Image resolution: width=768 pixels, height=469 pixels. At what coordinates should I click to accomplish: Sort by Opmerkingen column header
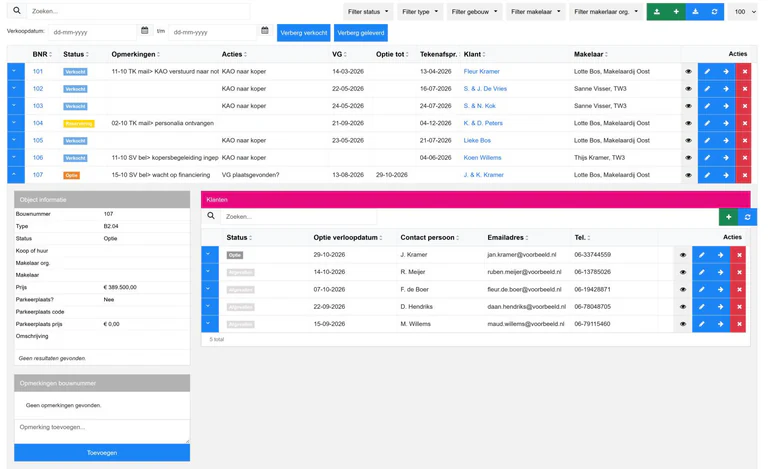[x=136, y=54]
